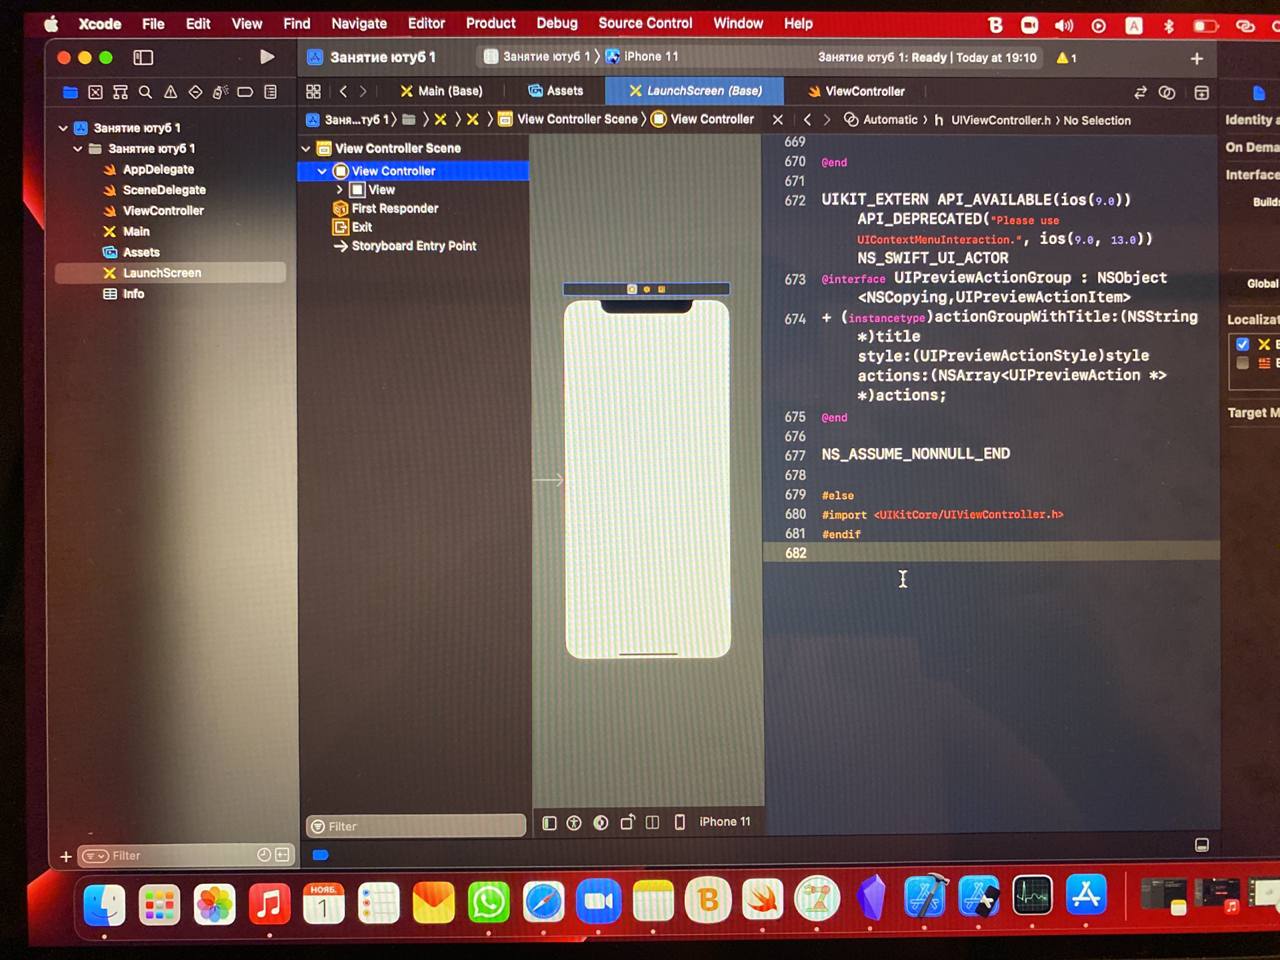Add a new file with plus button
Screen dimensions: 1280x960
coord(66,857)
